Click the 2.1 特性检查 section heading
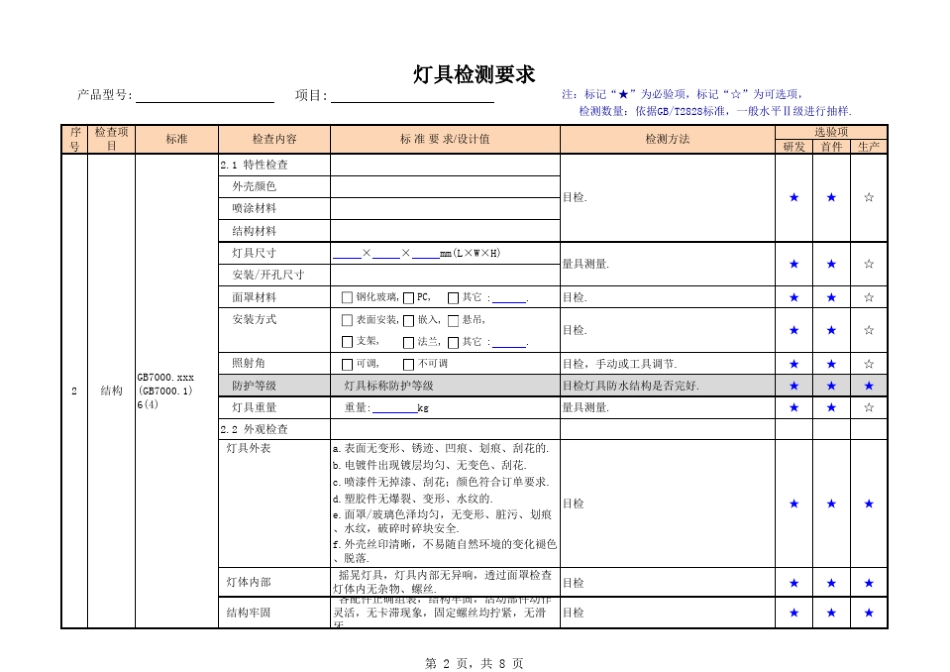Screen dimensions: 950x672 pyautogui.click(x=254, y=165)
